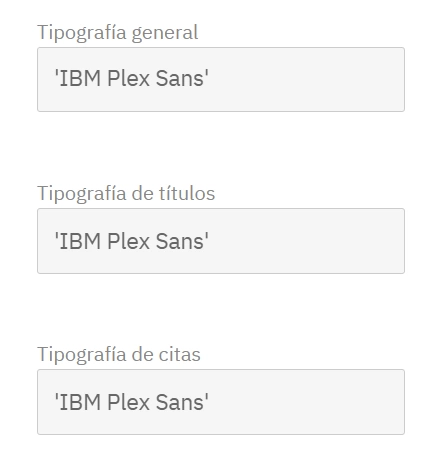Place cursor on 'IBM' in general typography field

click(x=80, y=79)
